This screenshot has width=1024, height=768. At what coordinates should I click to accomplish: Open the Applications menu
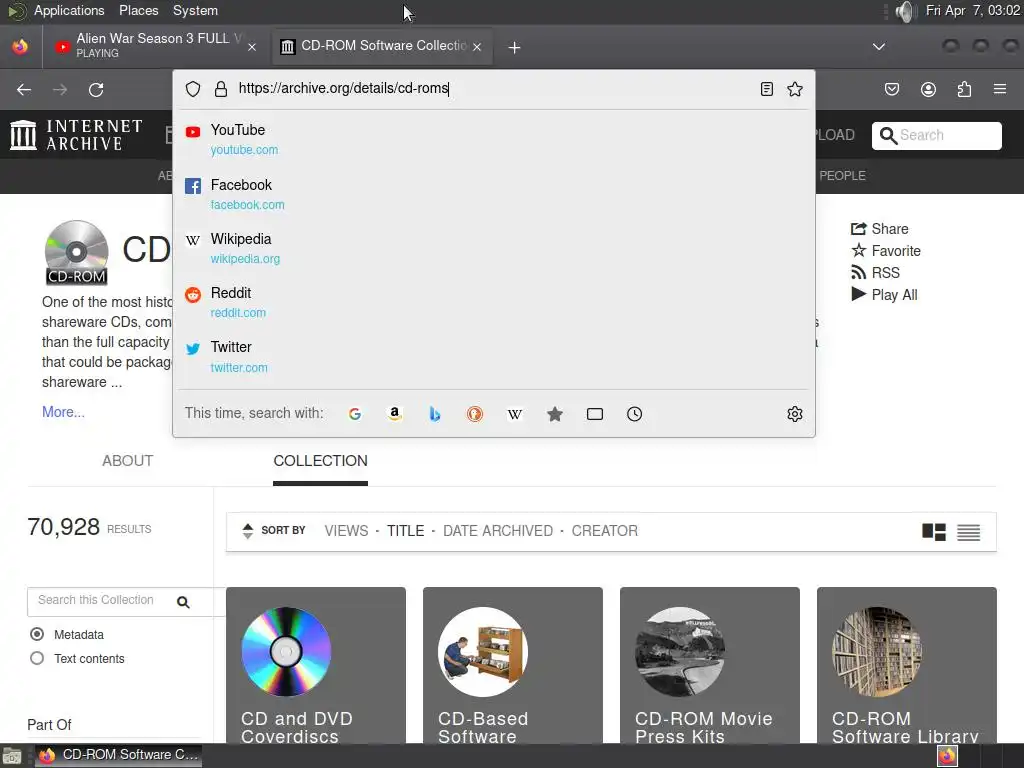[x=69, y=10]
